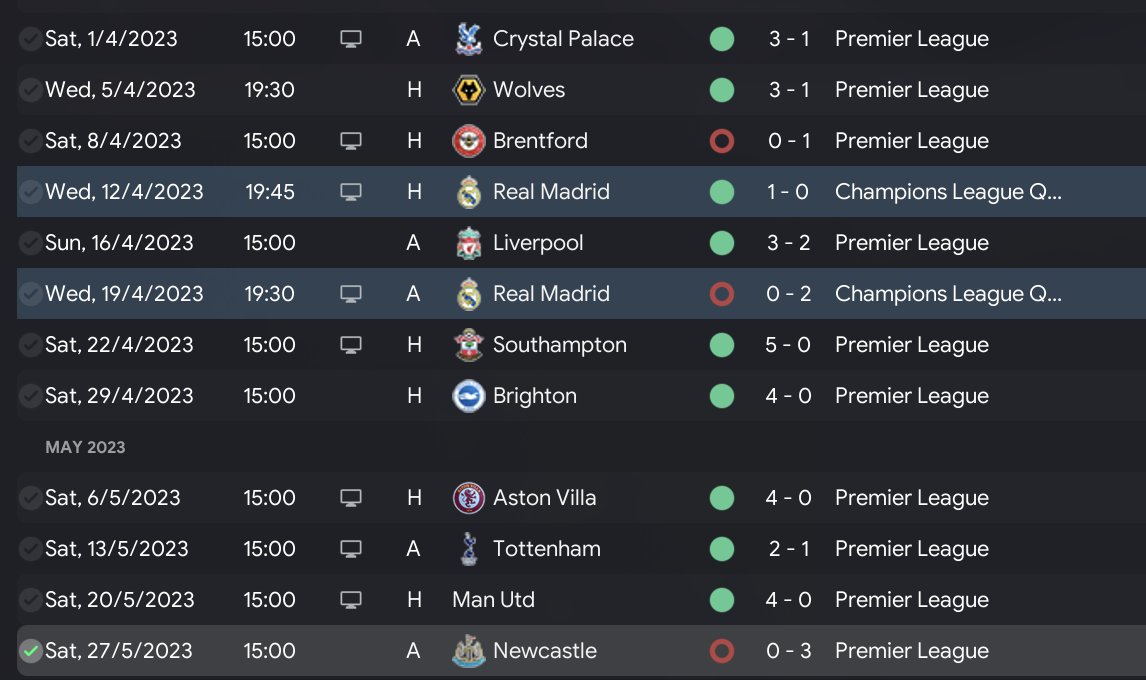
Task: Click the Newcastle club badge
Action: coord(467,651)
